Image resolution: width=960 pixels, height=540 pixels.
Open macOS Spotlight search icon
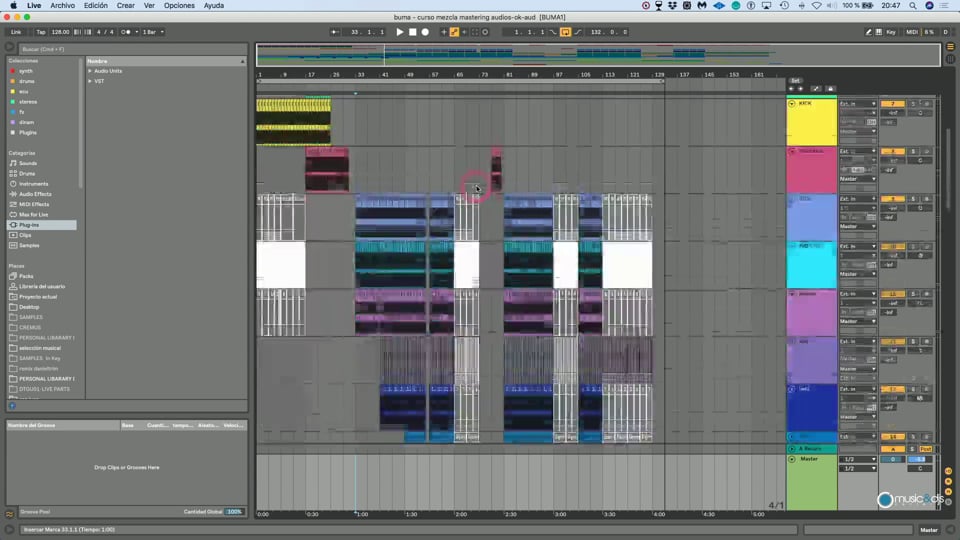[x=913, y=6]
